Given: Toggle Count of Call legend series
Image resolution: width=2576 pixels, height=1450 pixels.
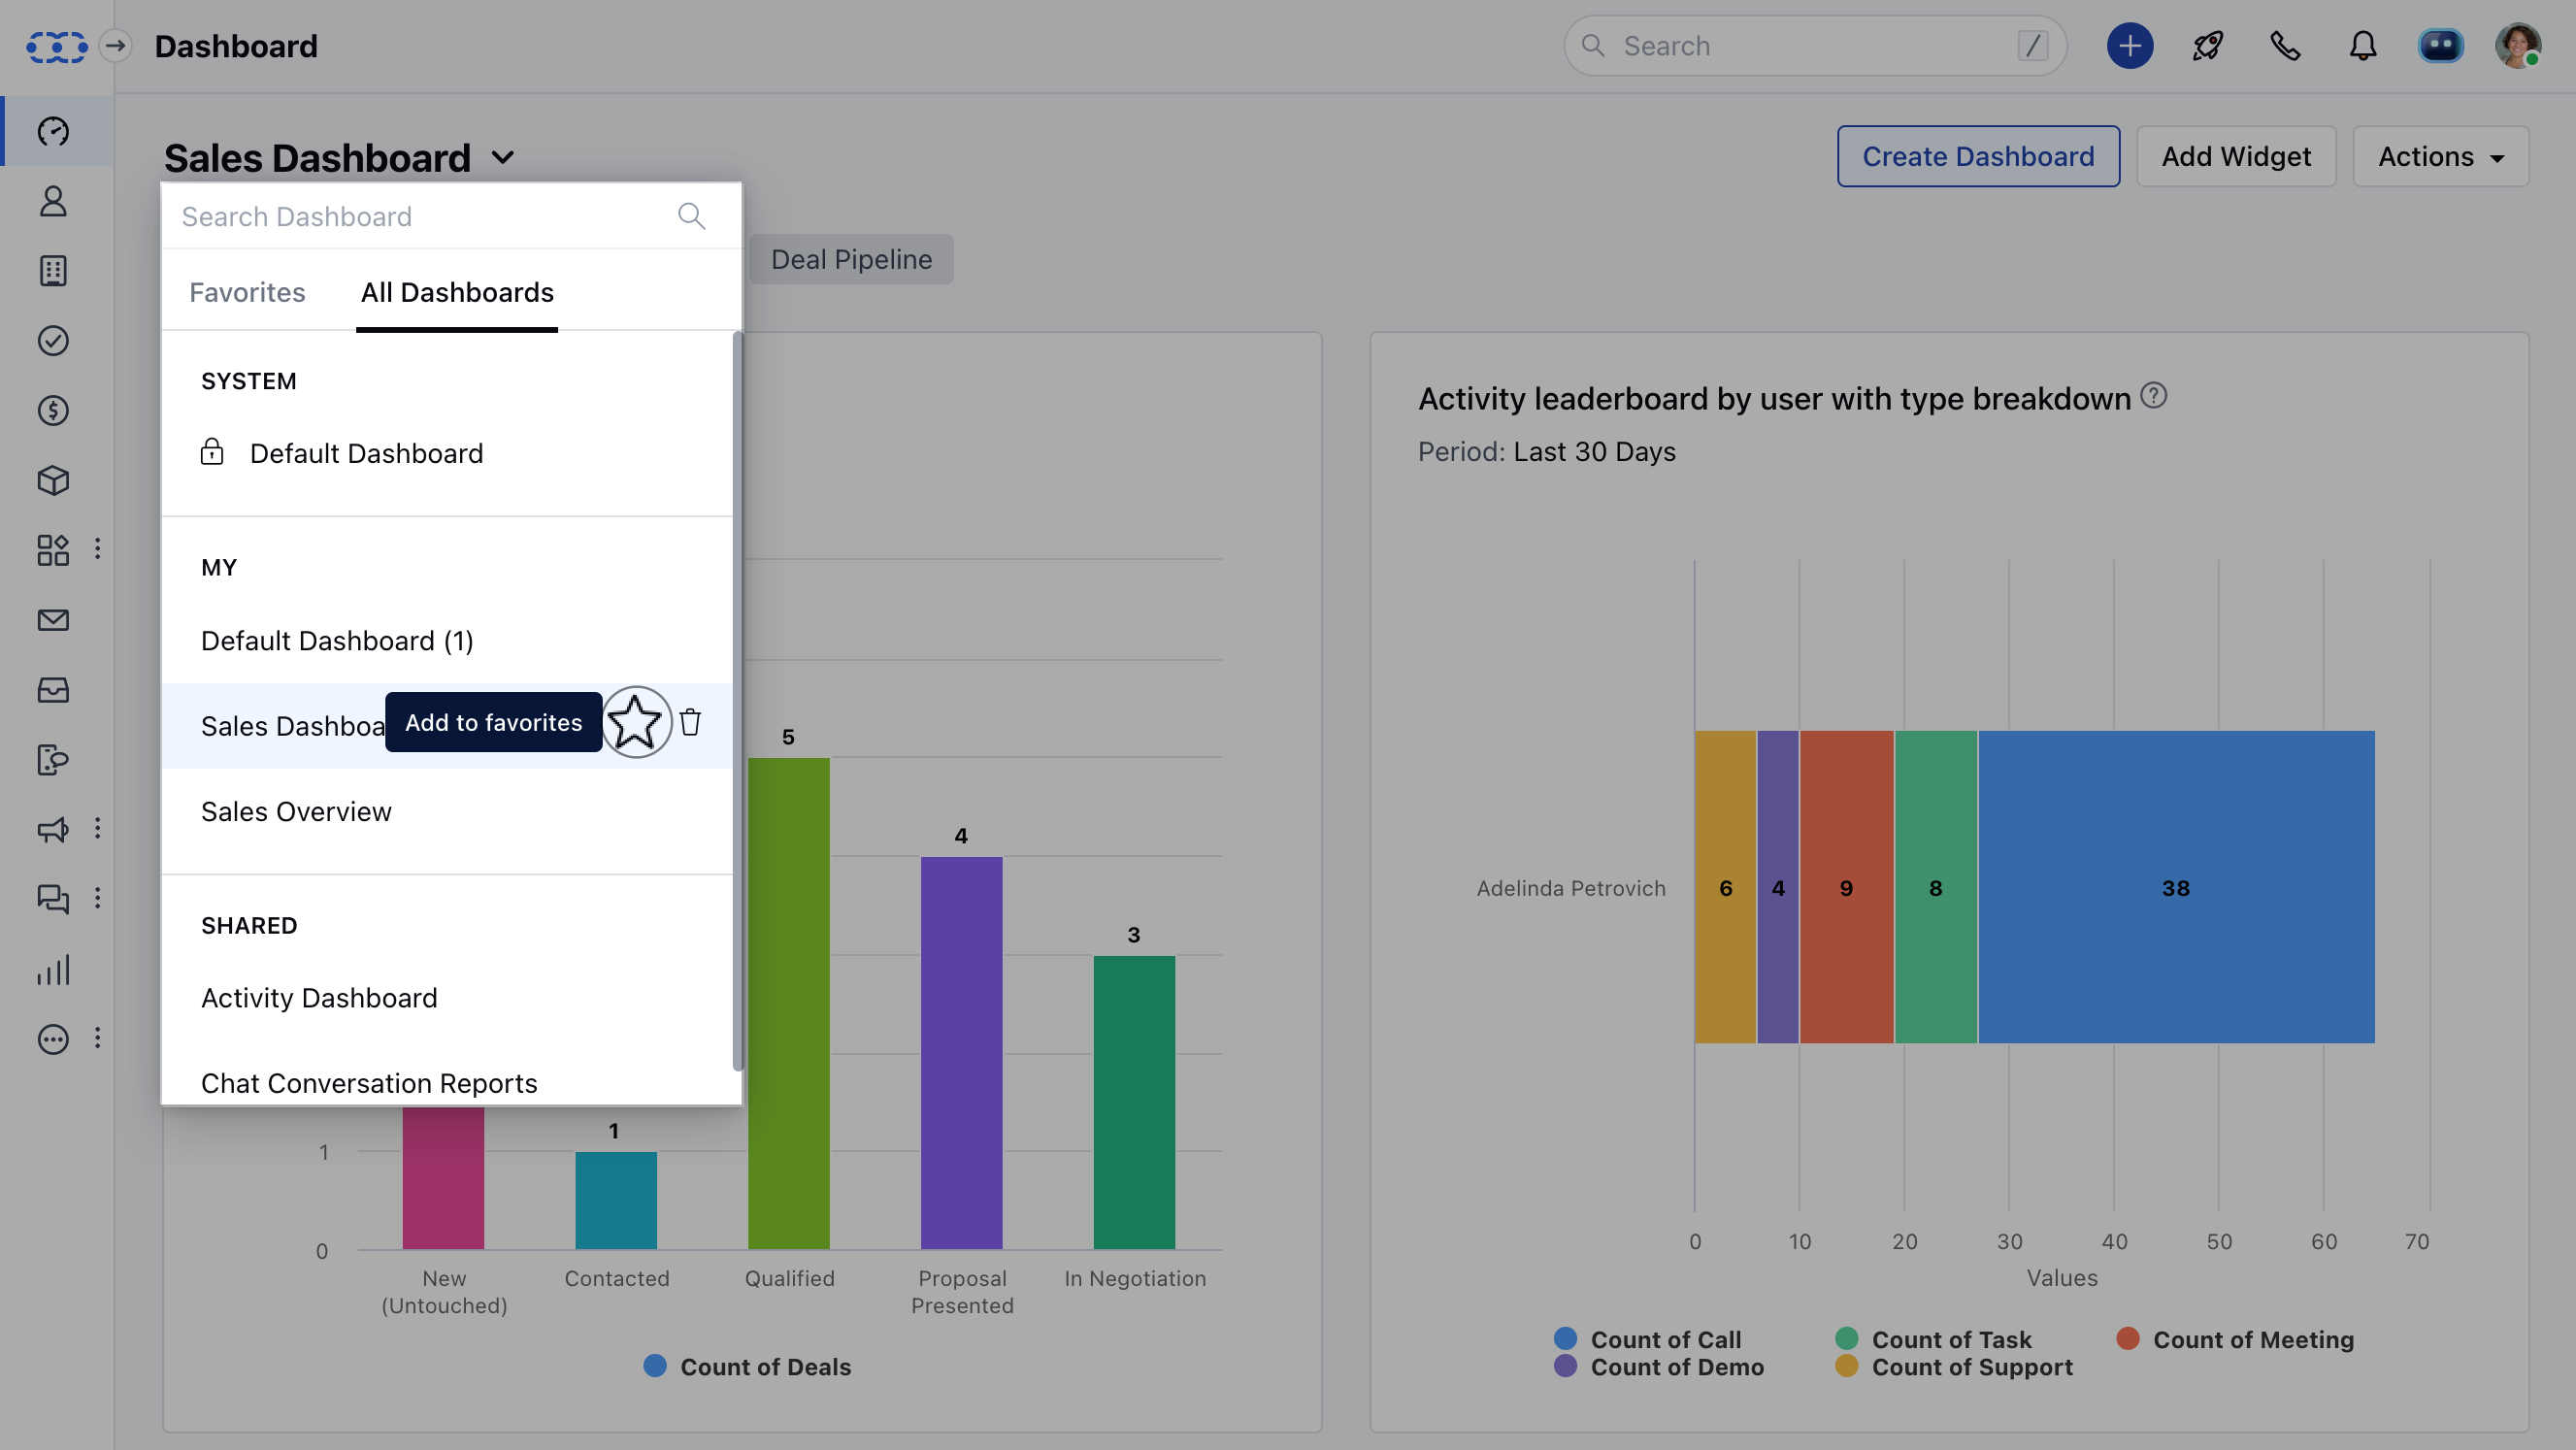Looking at the screenshot, I should pyautogui.click(x=1664, y=1339).
